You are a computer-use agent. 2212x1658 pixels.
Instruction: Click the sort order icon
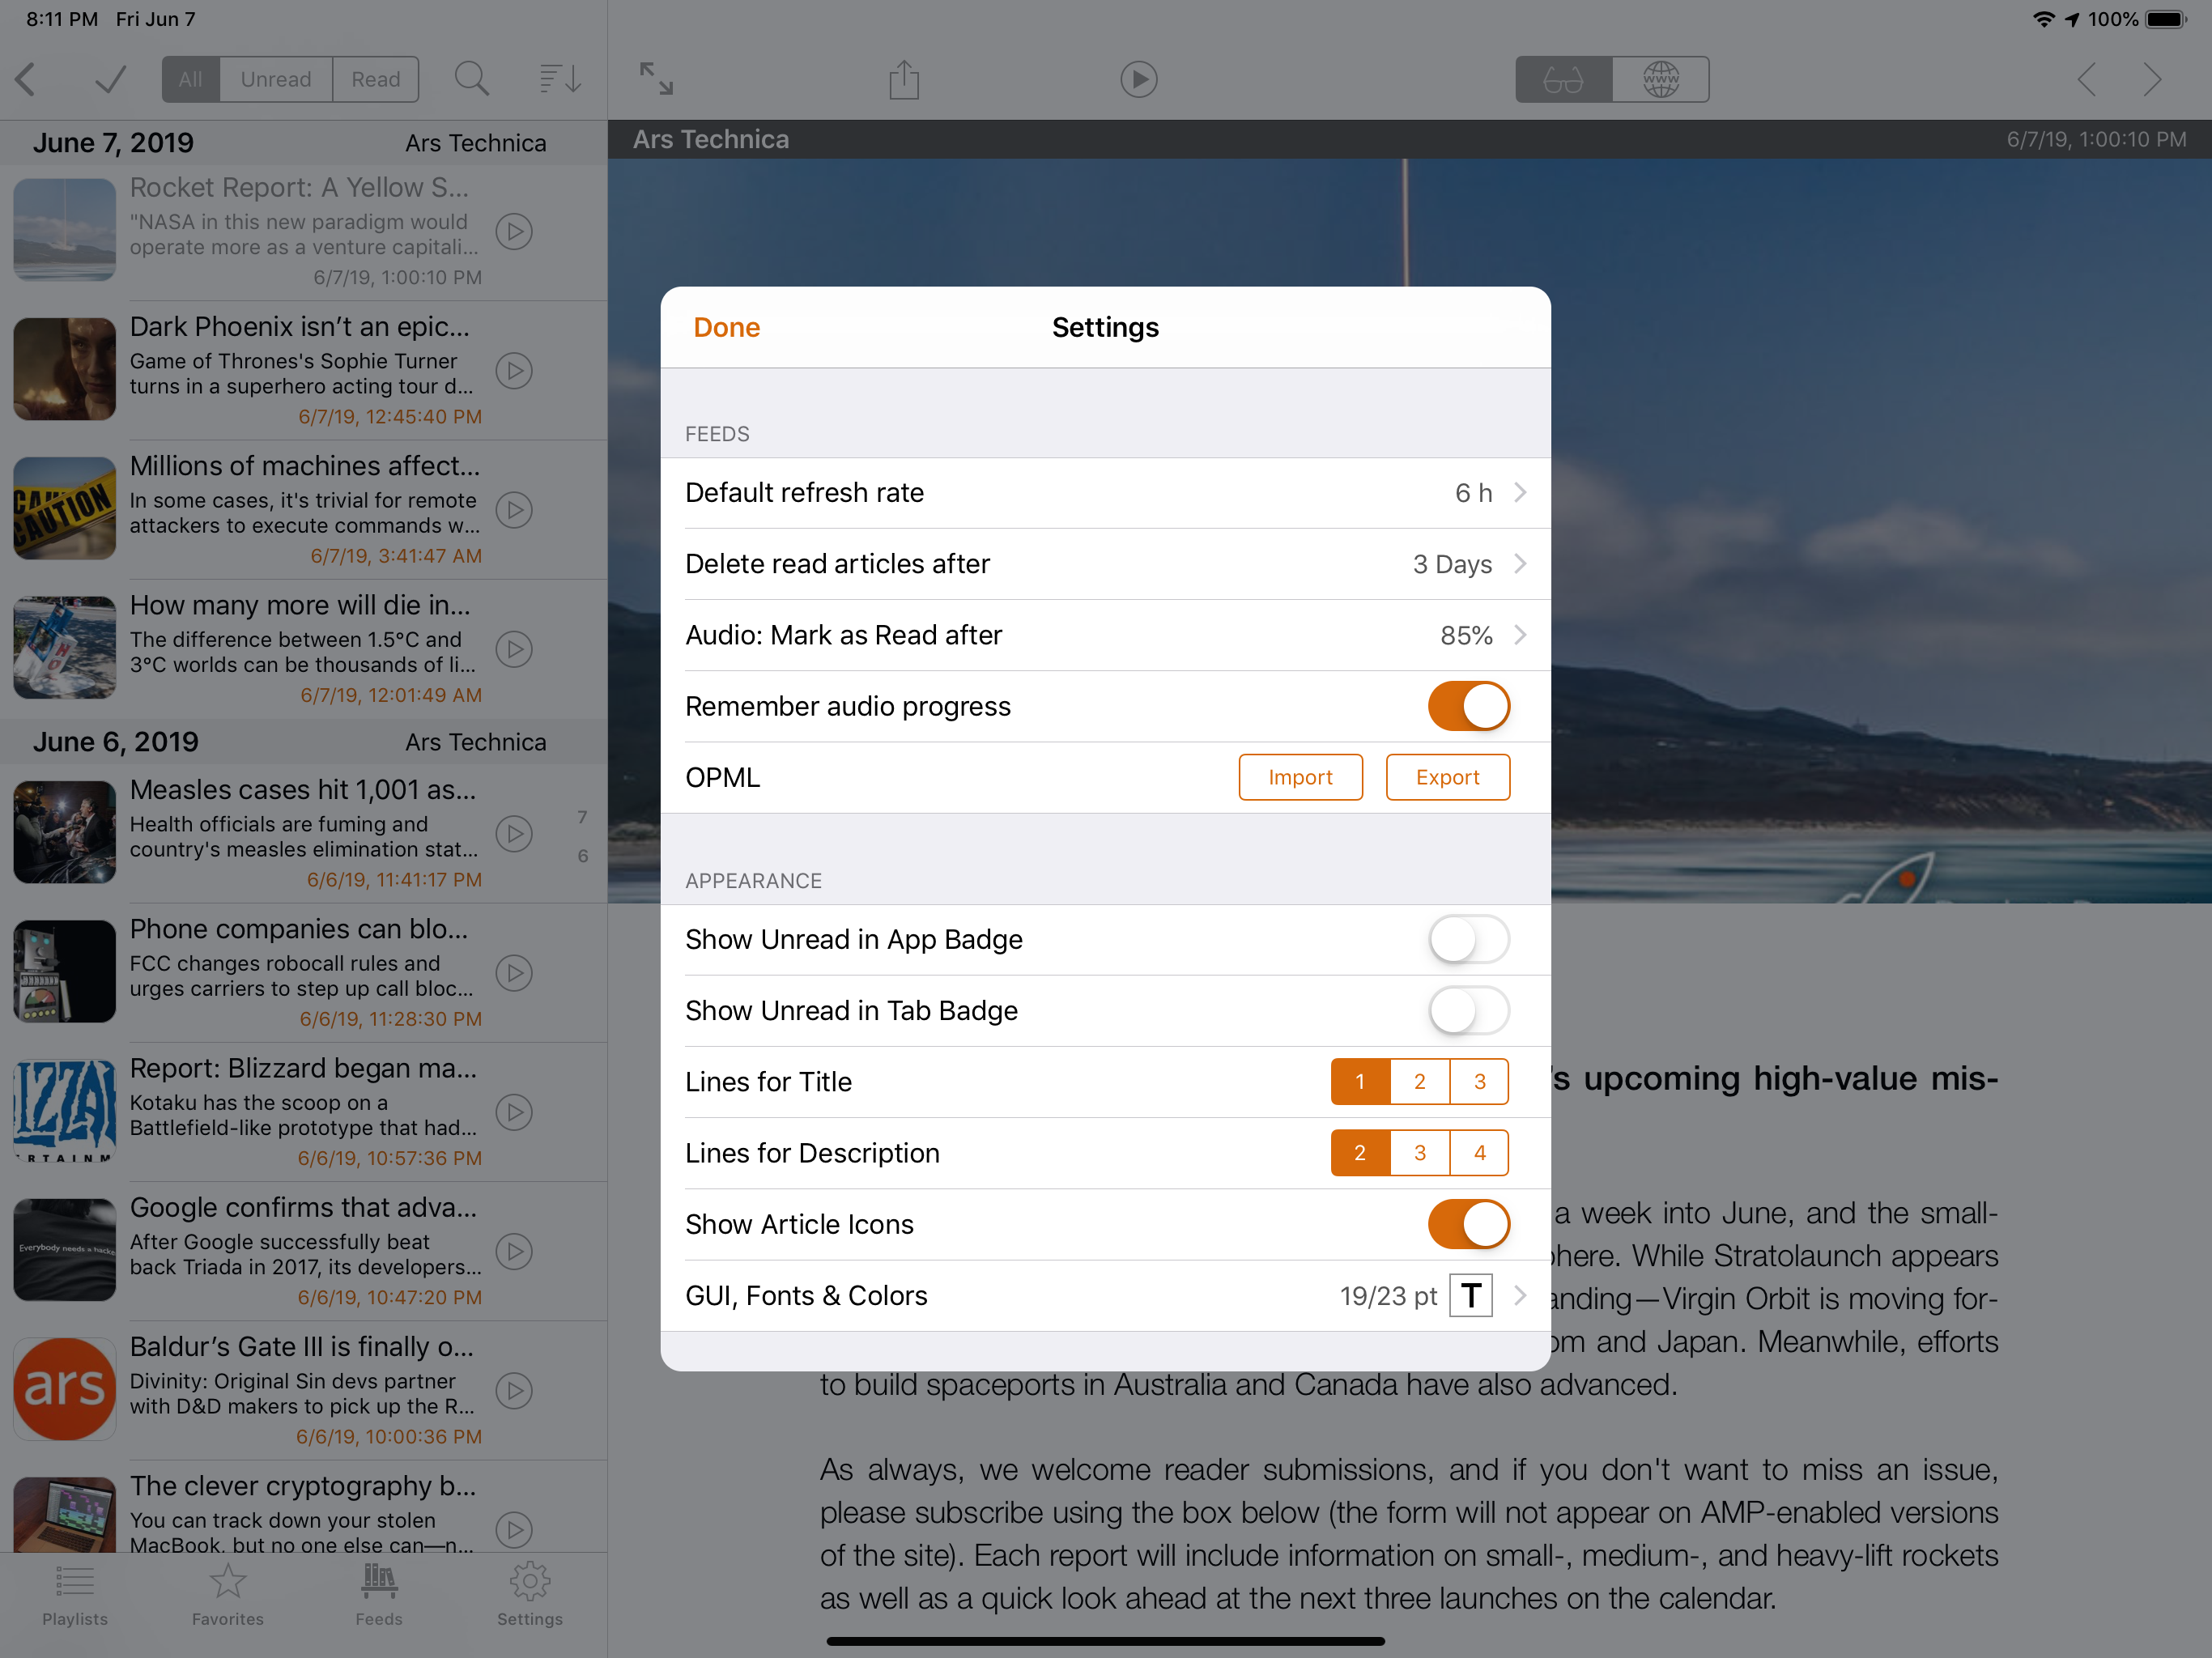[x=560, y=79]
